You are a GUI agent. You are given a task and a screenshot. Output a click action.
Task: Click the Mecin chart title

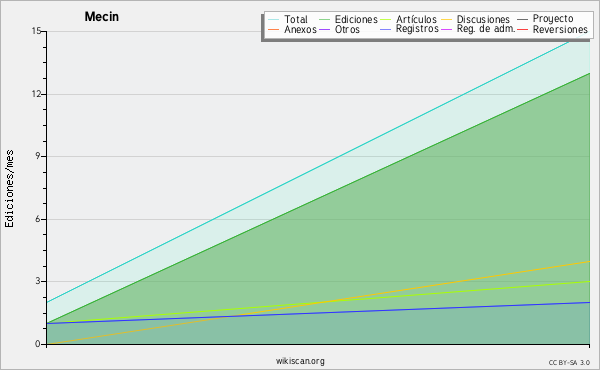click(x=102, y=16)
